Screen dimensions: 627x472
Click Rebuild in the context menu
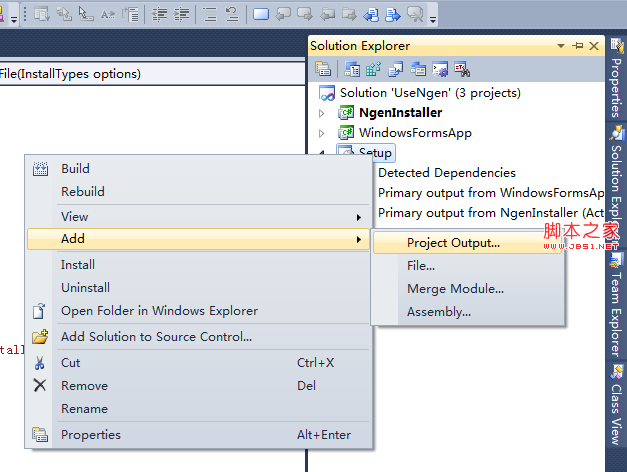pyautogui.click(x=83, y=191)
